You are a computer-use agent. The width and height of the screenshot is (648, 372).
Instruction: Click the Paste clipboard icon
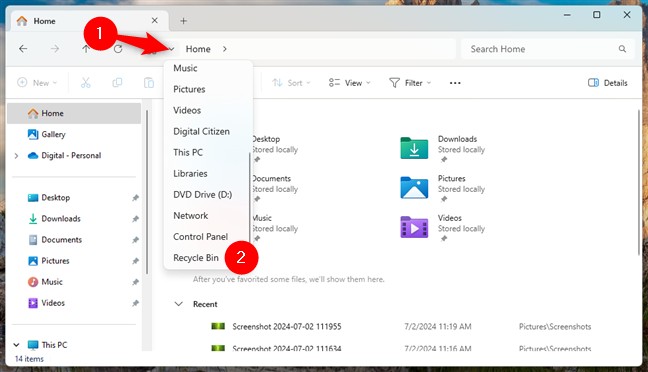pyautogui.click(x=149, y=83)
